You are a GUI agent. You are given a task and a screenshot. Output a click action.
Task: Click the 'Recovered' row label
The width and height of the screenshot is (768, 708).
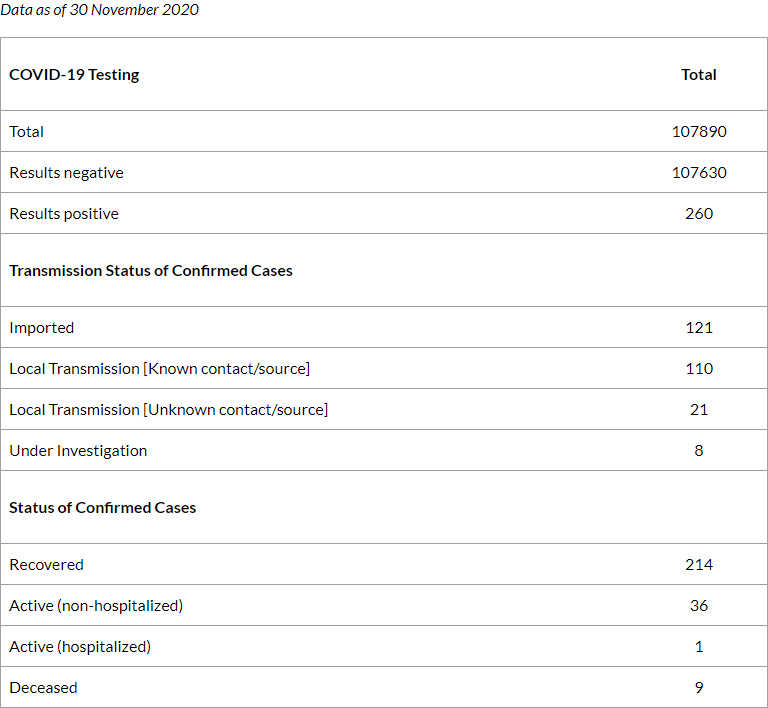click(x=46, y=565)
